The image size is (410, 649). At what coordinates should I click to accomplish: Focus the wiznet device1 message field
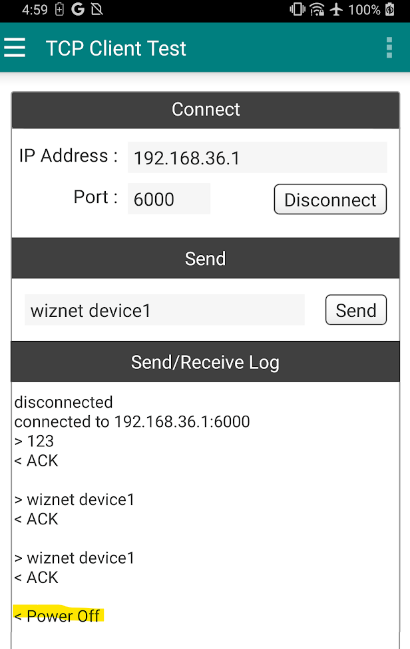point(165,310)
